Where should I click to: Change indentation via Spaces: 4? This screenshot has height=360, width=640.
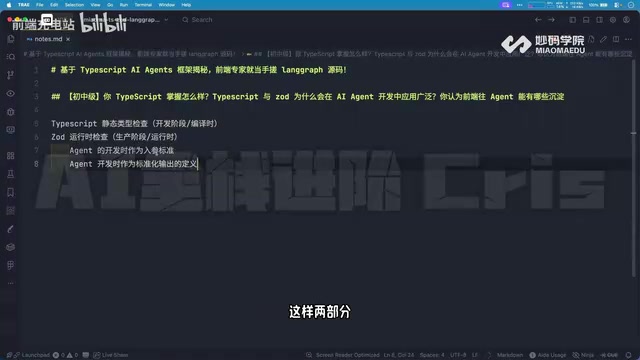pyautogui.click(x=432, y=355)
